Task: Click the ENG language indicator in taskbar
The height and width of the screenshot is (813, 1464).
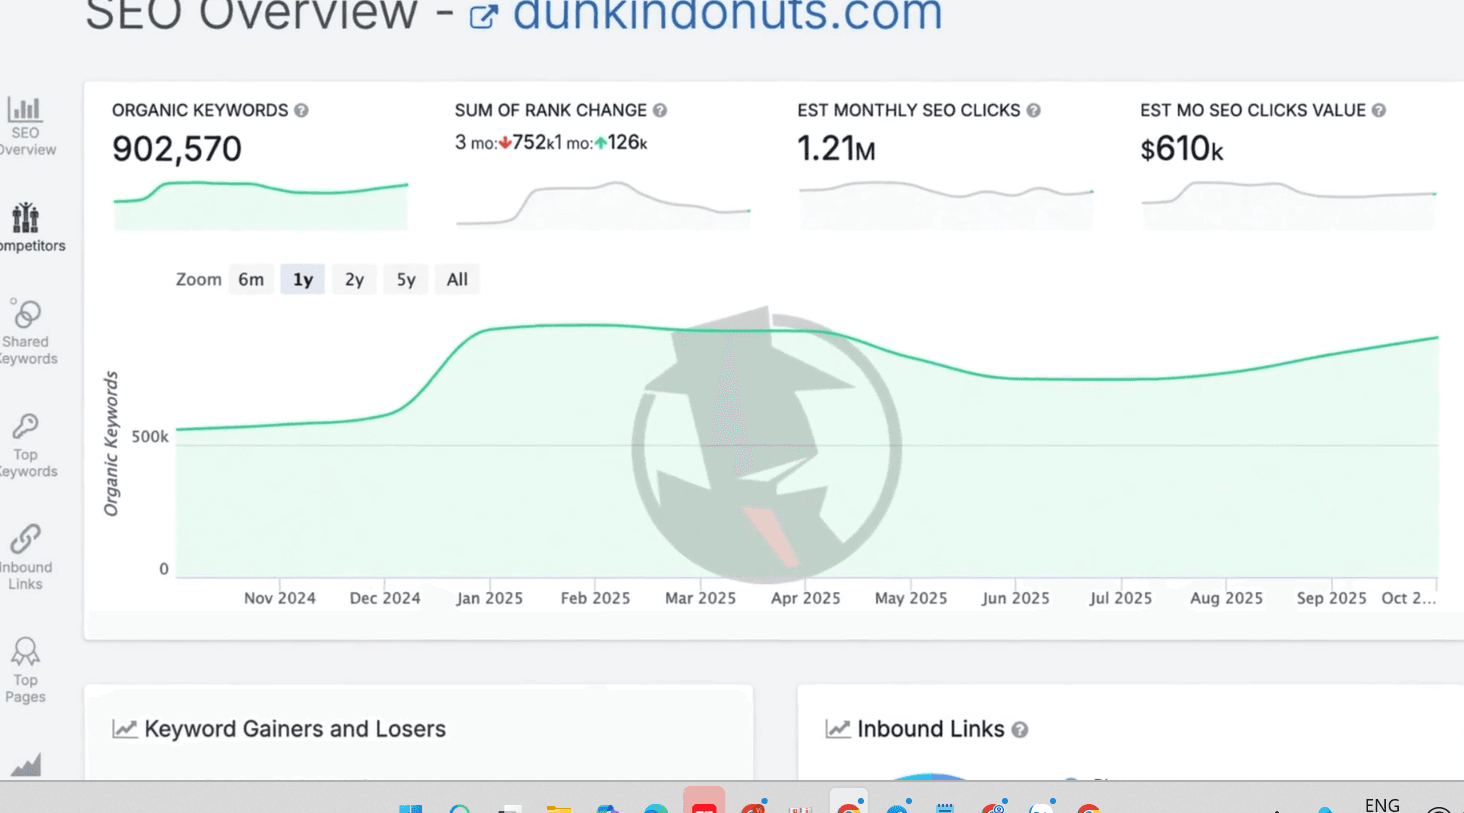Action: [x=1382, y=804]
